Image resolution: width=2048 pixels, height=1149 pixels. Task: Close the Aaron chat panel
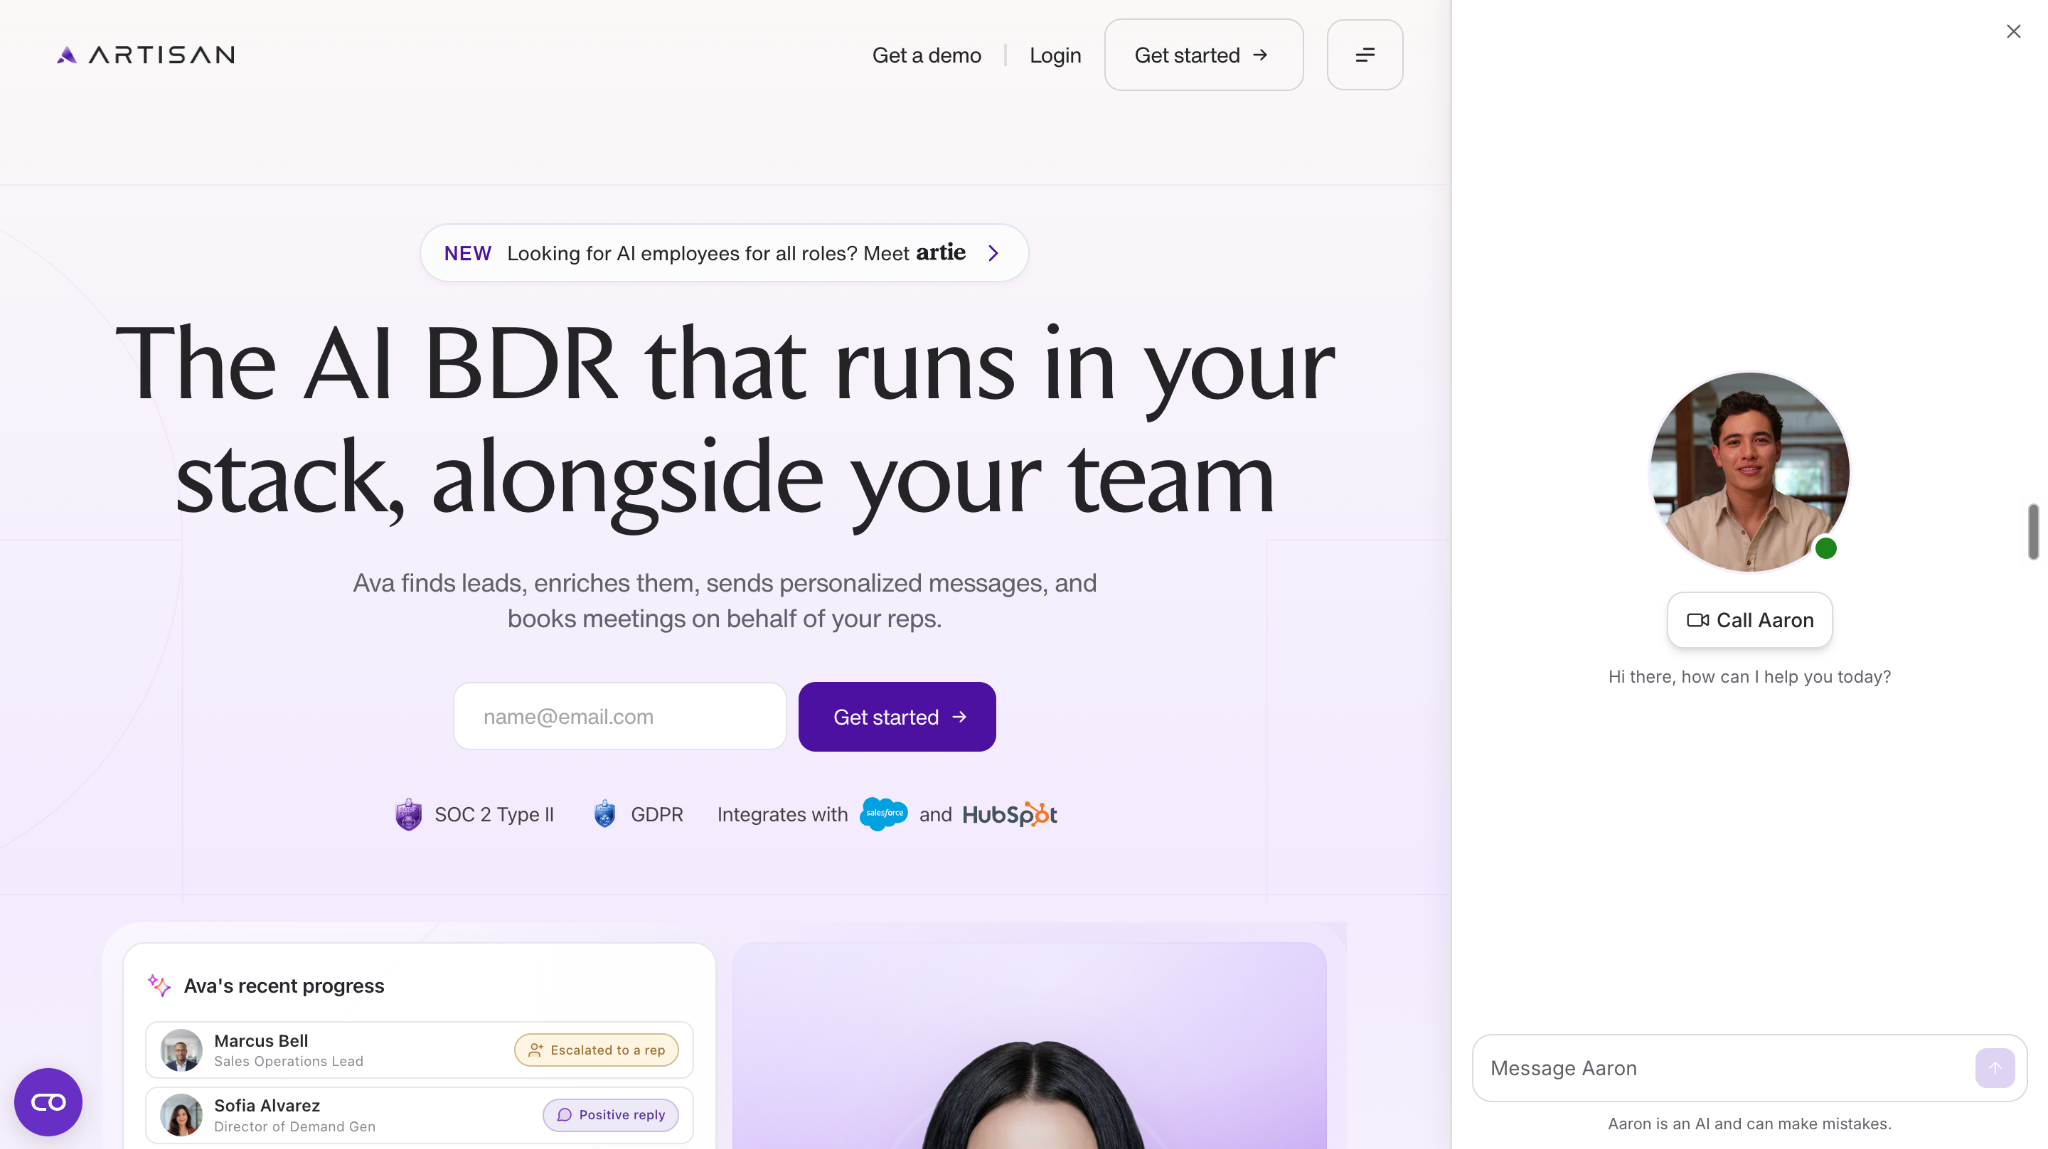tap(2014, 32)
